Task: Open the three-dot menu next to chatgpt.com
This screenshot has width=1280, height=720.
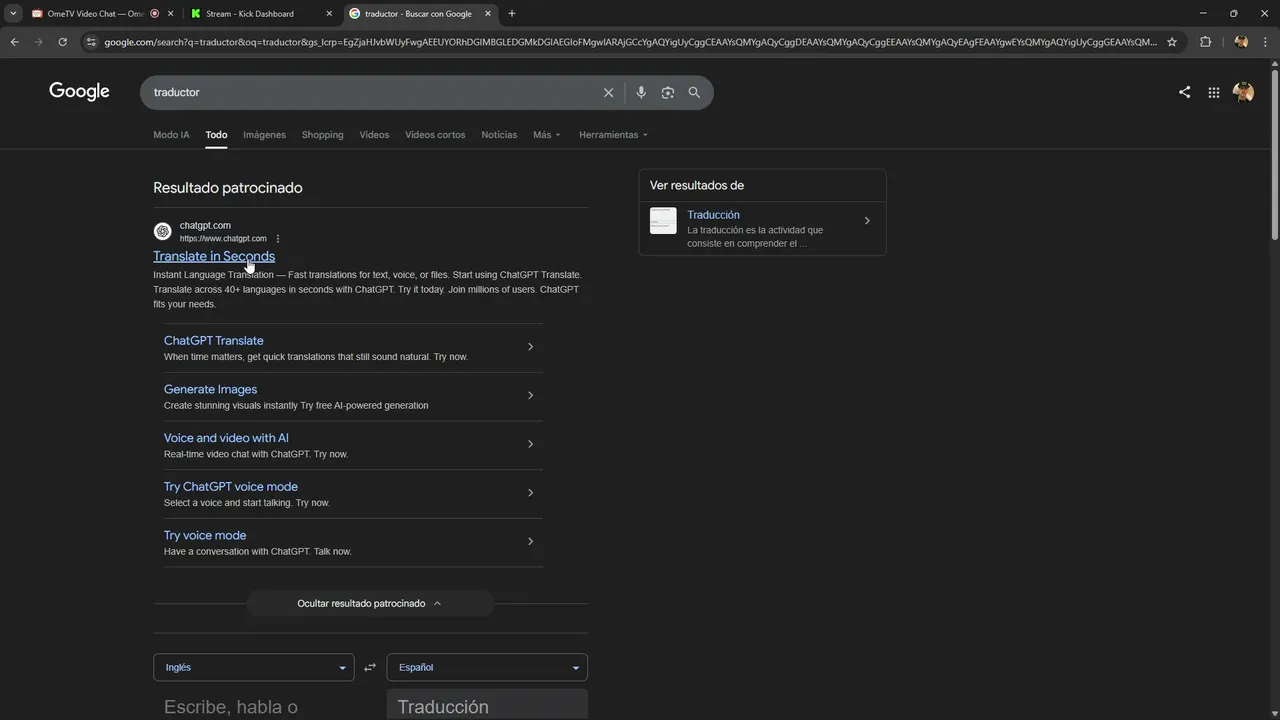Action: click(278, 239)
